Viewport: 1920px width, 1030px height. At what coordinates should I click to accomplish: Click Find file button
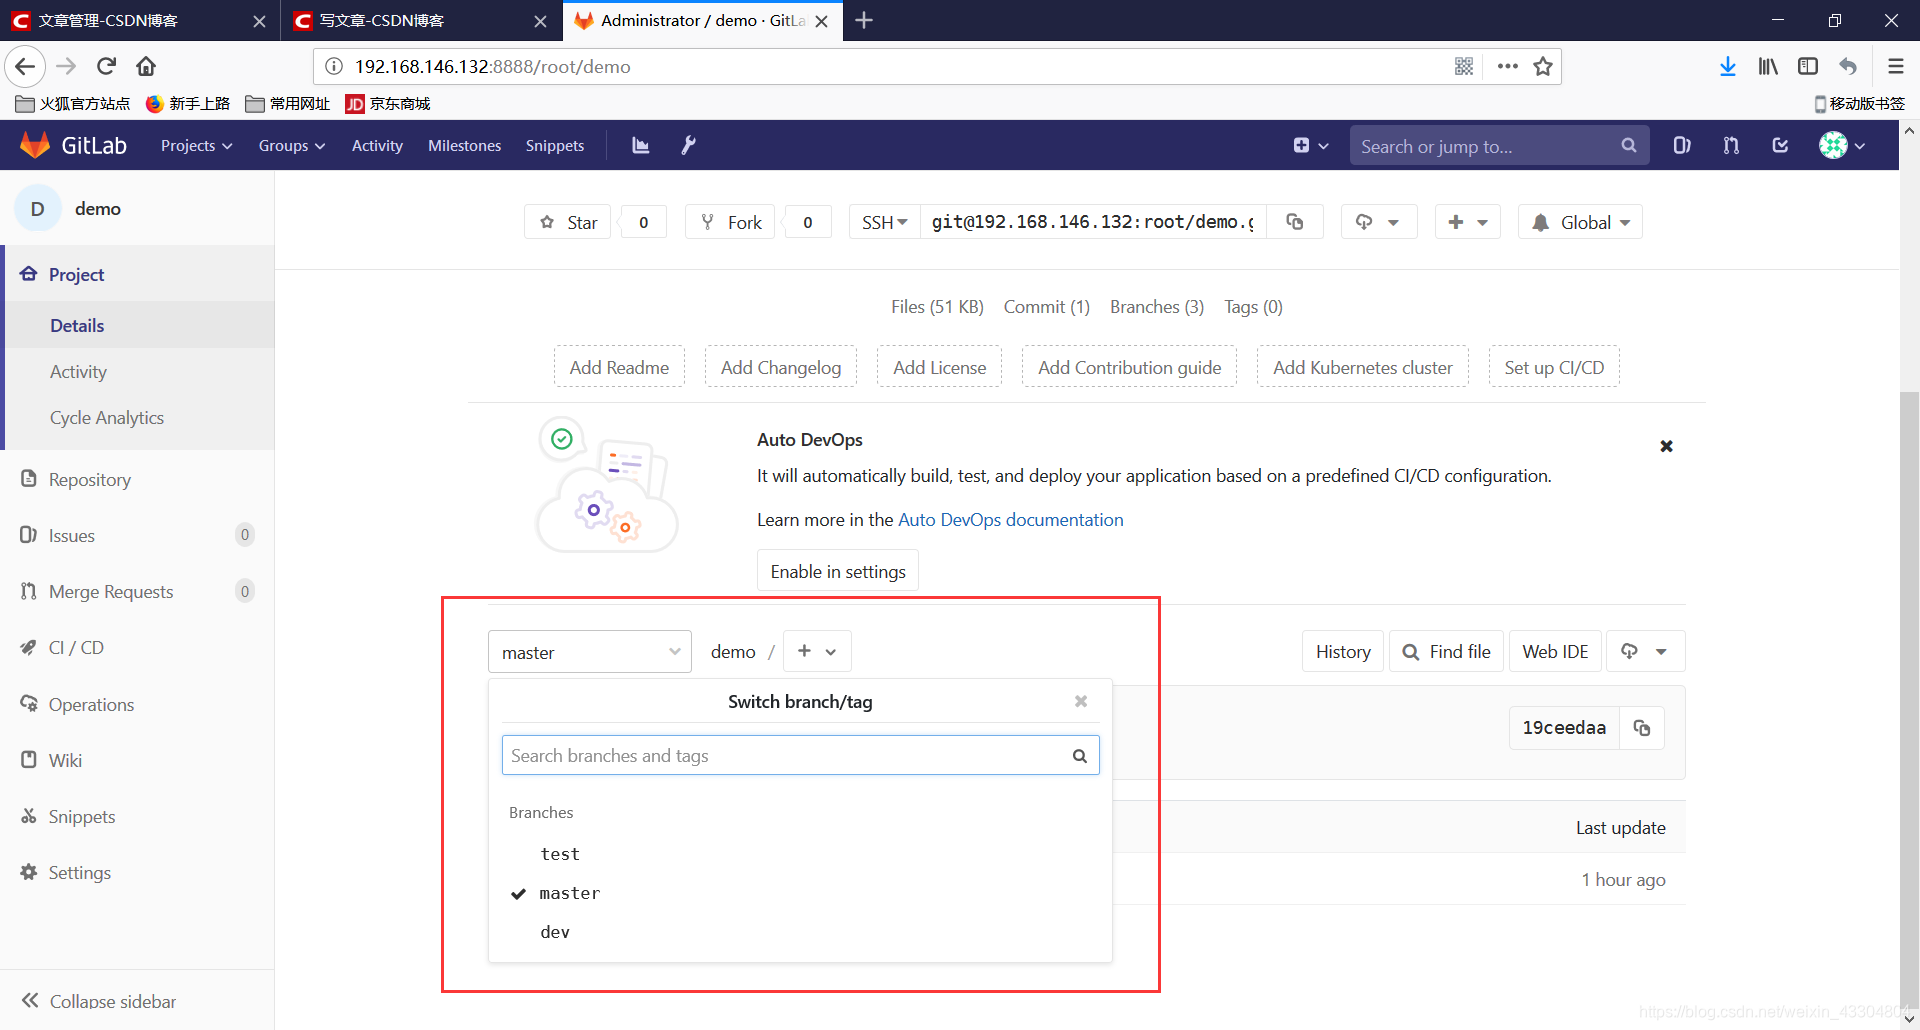click(x=1446, y=651)
